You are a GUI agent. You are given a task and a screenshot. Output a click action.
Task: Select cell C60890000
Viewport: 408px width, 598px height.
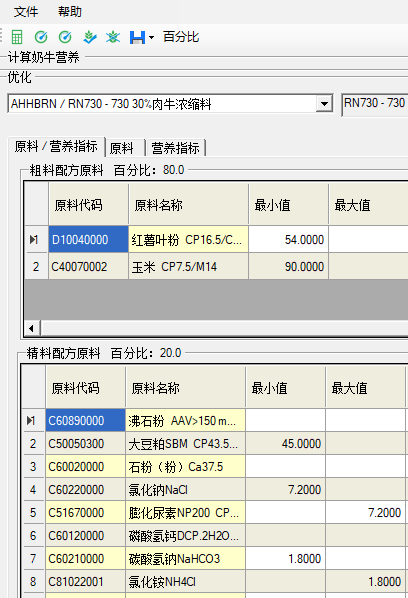pyautogui.click(x=85, y=420)
